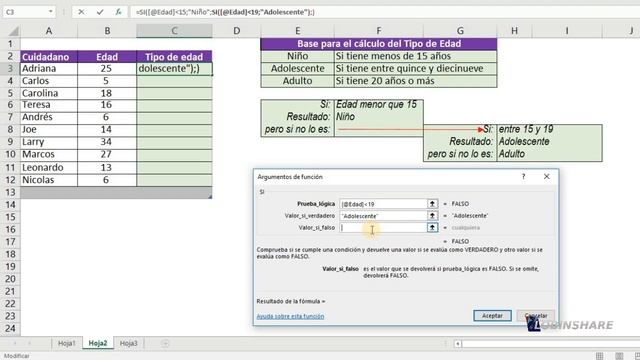This screenshot has width=640, height=360.
Task: Click cell C3 showing dolescente");)
Action: [174, 69]
